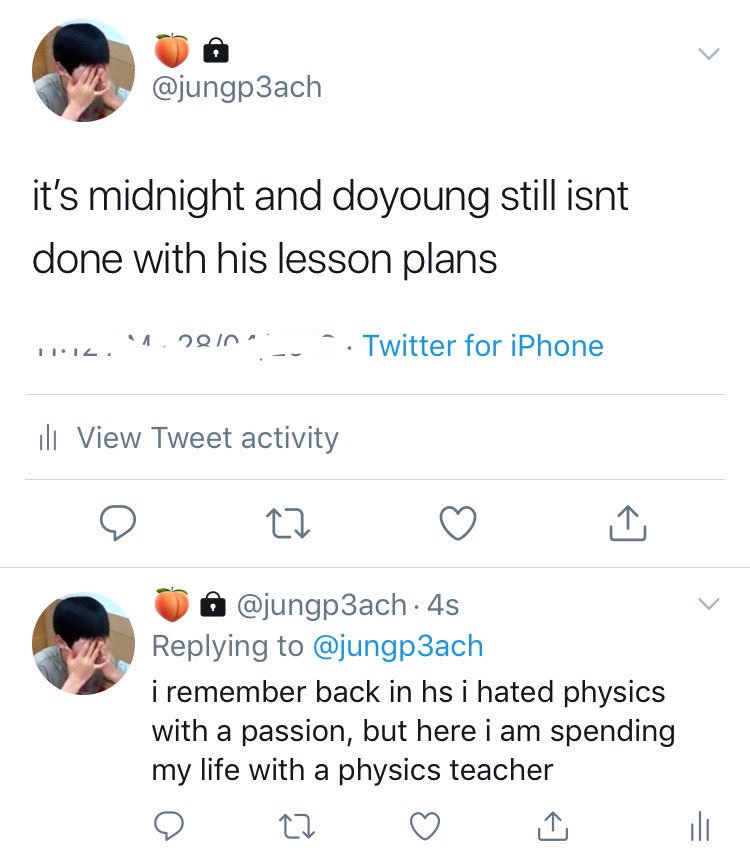Click the reply icon under main tweet
750x866 pixels.
click(x=118, y=522)
